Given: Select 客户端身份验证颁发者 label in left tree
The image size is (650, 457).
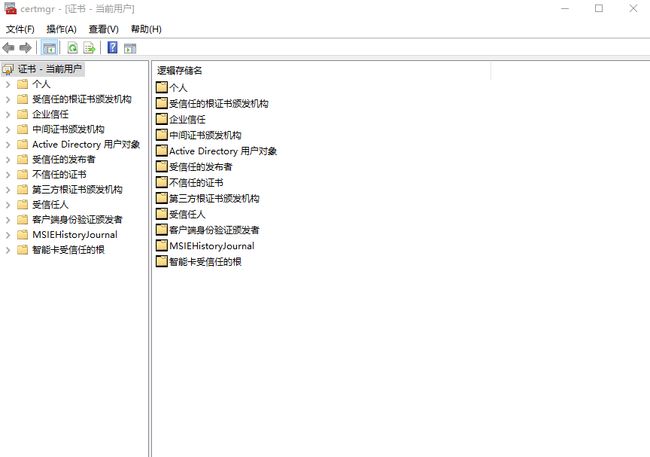Looking at the screenshot, I should (77, 220).
